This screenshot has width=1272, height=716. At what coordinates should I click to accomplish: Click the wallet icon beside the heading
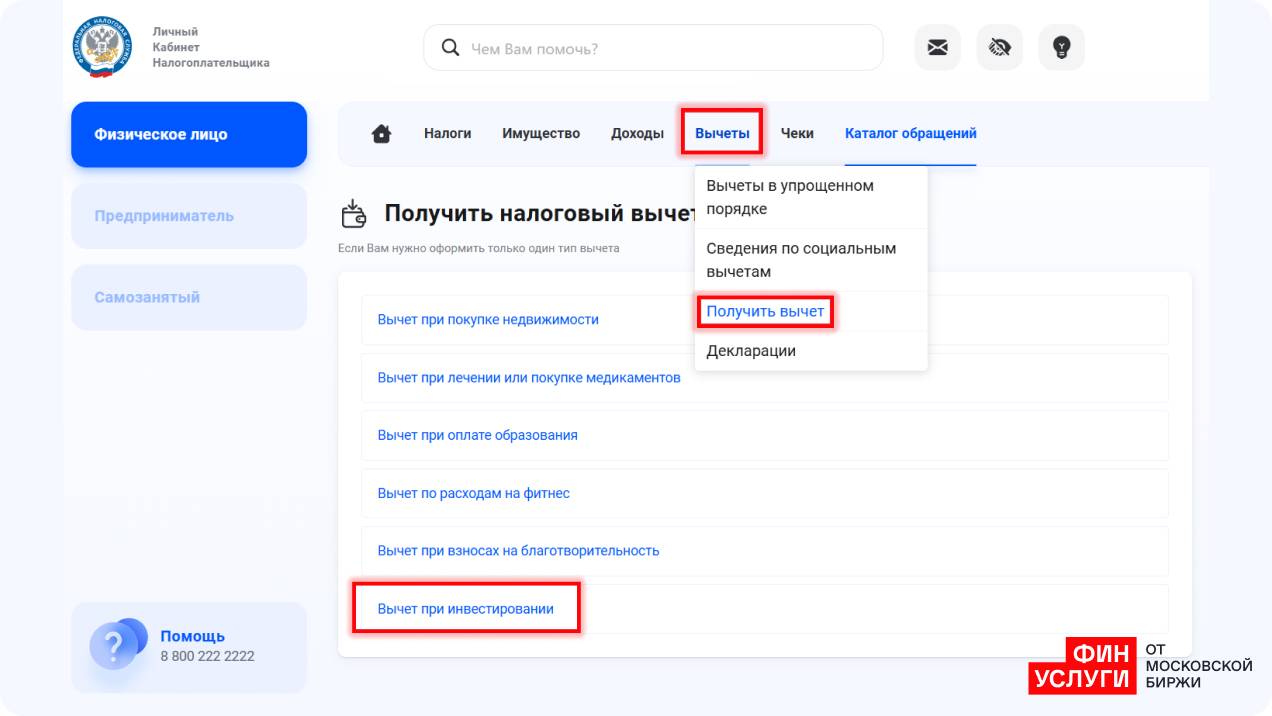pos(354,213)
